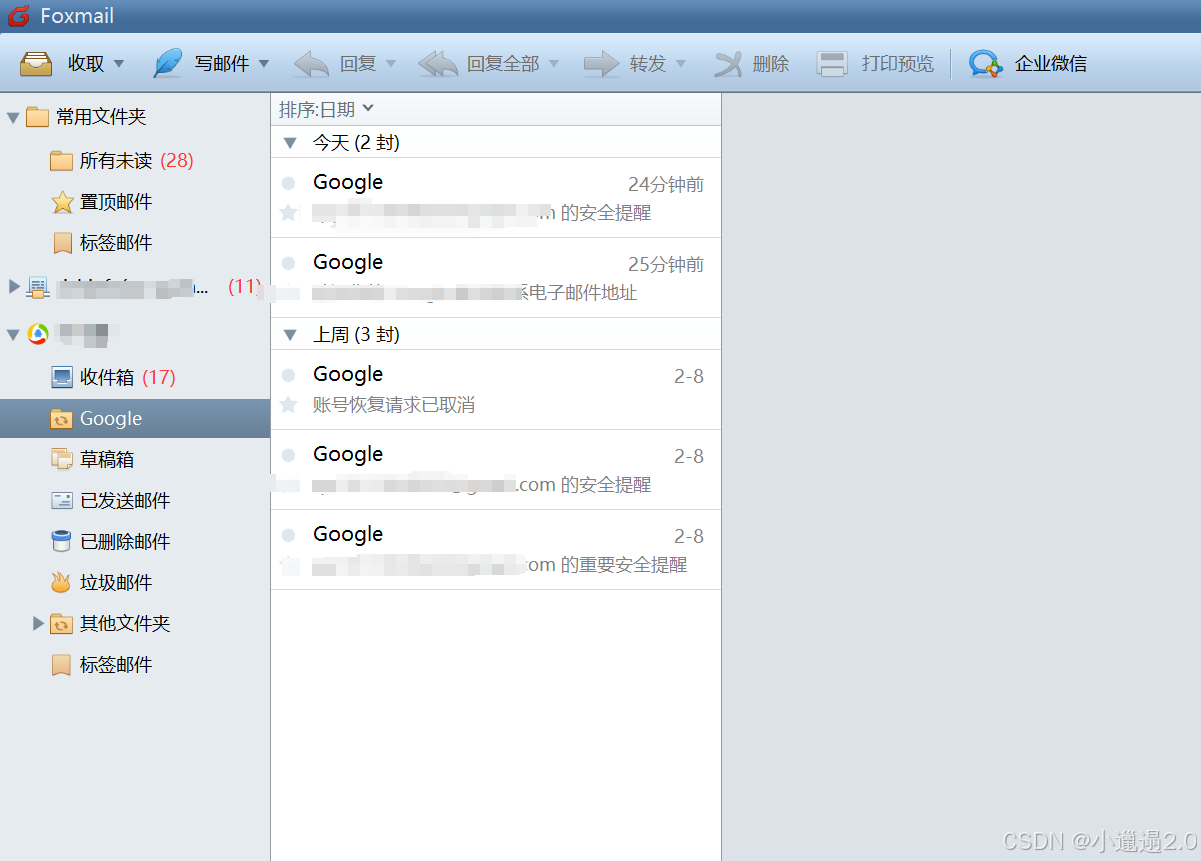
Task: Click the 收件箱 monitor icon
Action: coord(62,377)
